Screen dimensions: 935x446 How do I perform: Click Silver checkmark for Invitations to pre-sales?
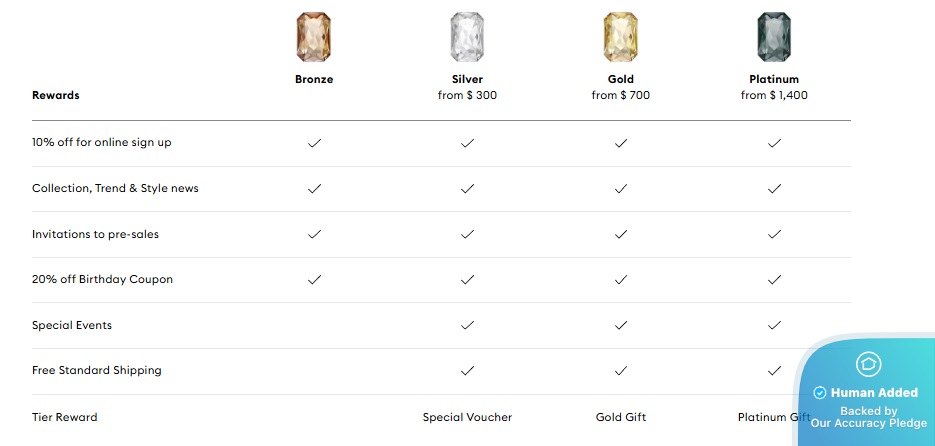click(x=468, y=234)
